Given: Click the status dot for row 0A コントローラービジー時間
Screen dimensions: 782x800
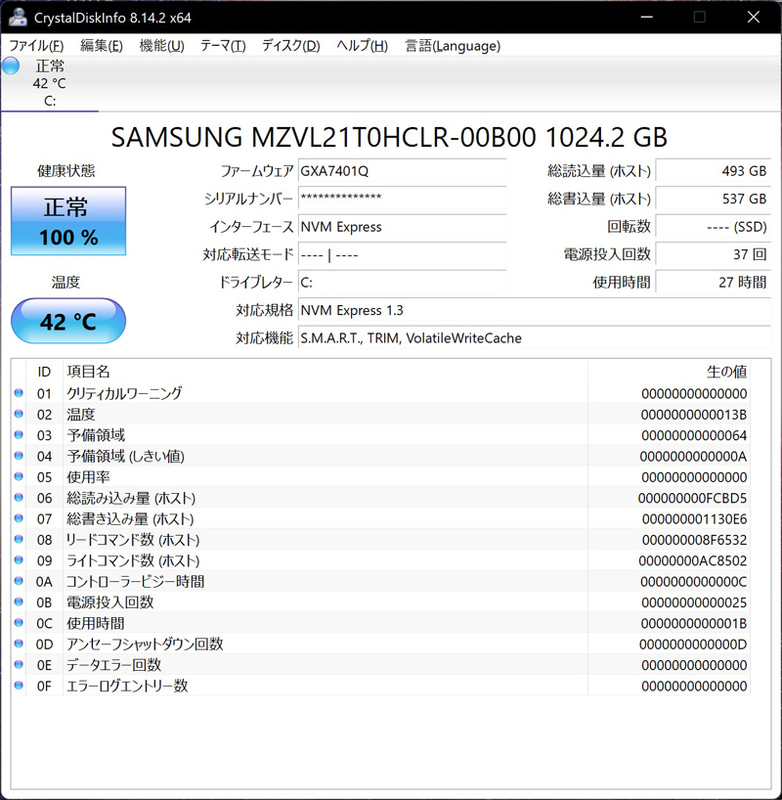Looking at the screenshot, I should click(19, 581).
